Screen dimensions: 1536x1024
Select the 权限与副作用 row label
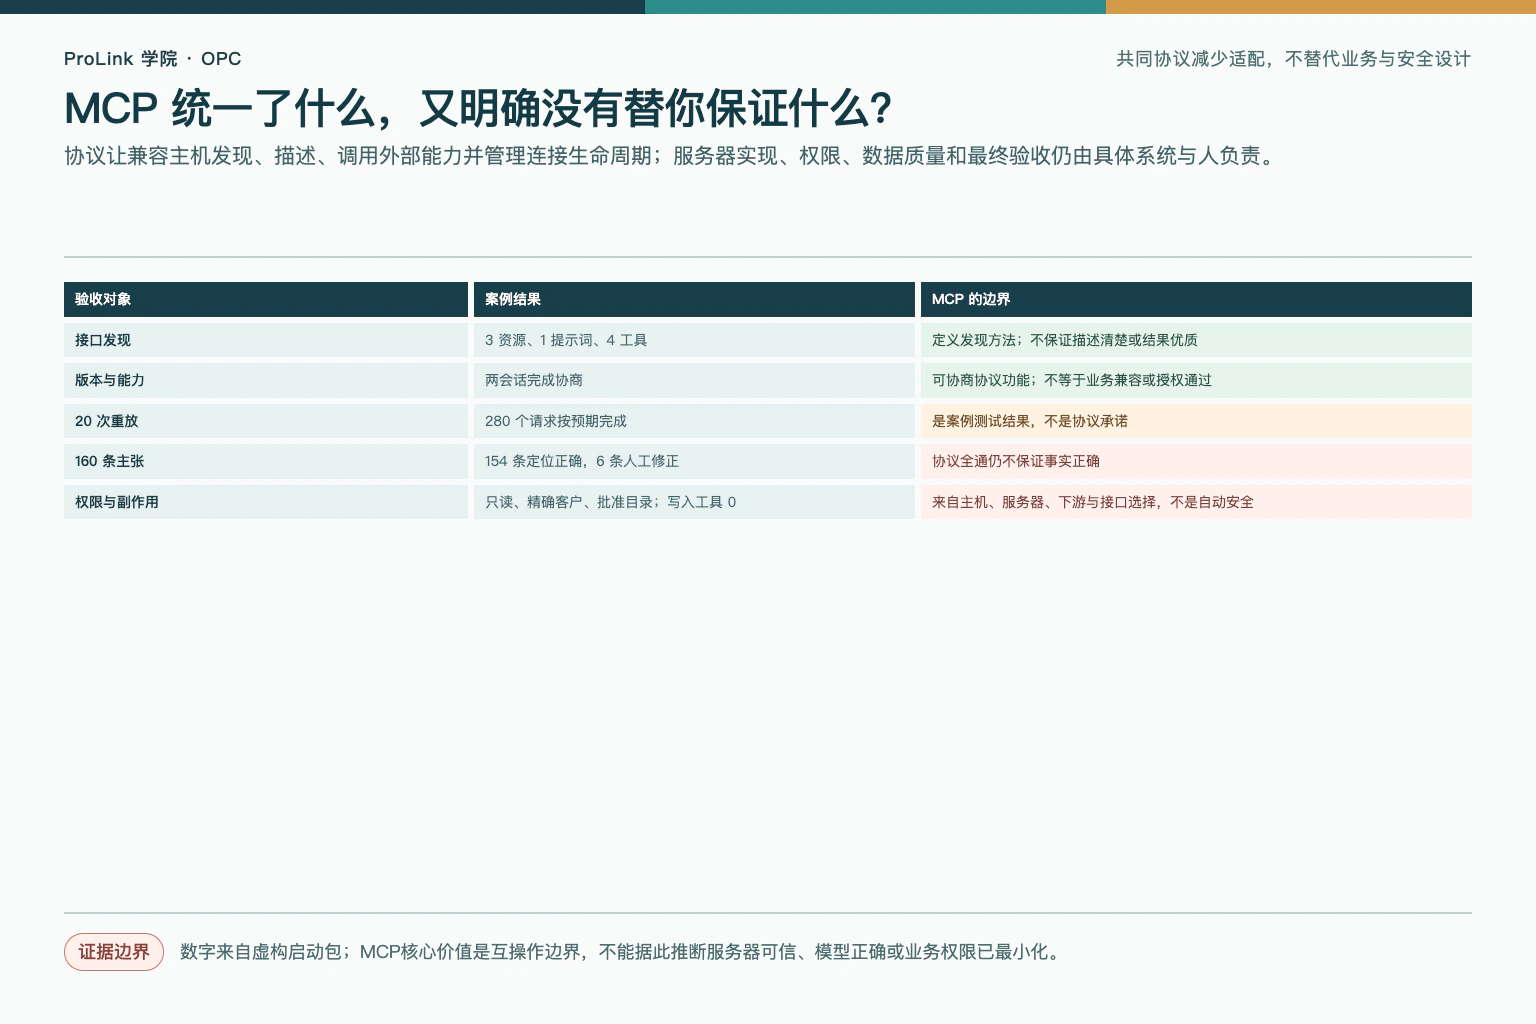(266, 502)
